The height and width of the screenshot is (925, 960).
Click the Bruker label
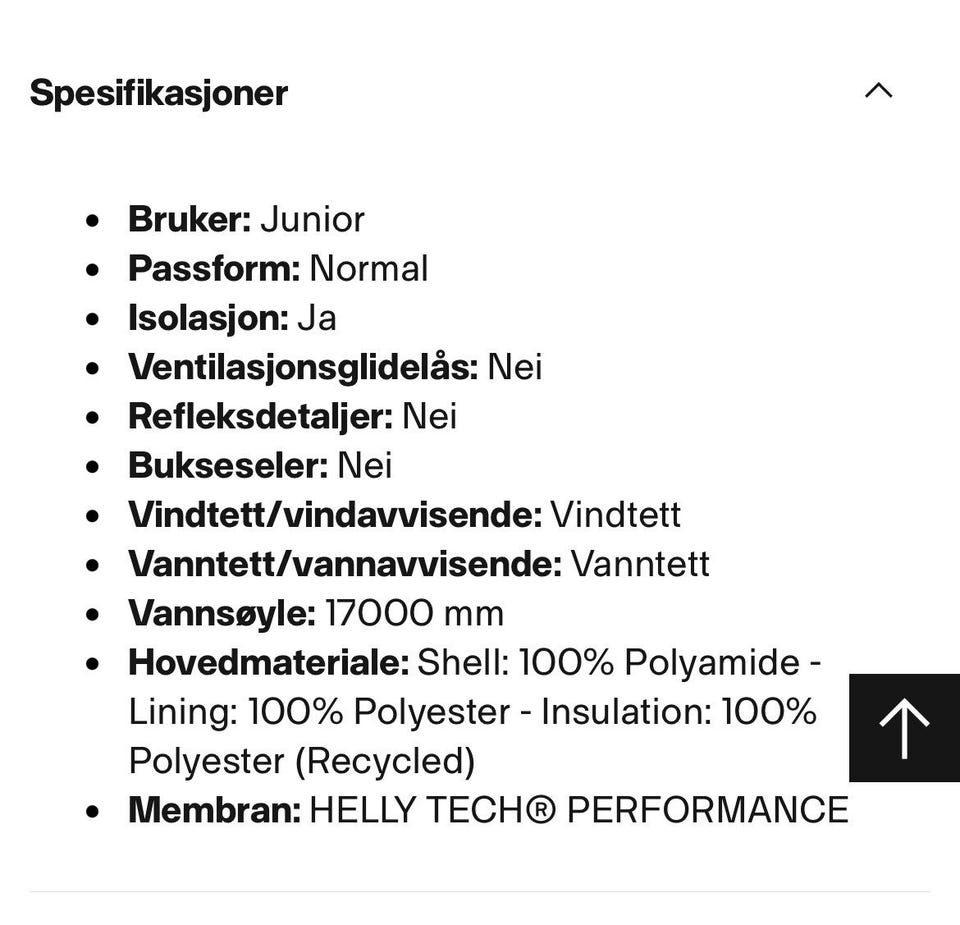pyautogui.click(x=189, y=219)
